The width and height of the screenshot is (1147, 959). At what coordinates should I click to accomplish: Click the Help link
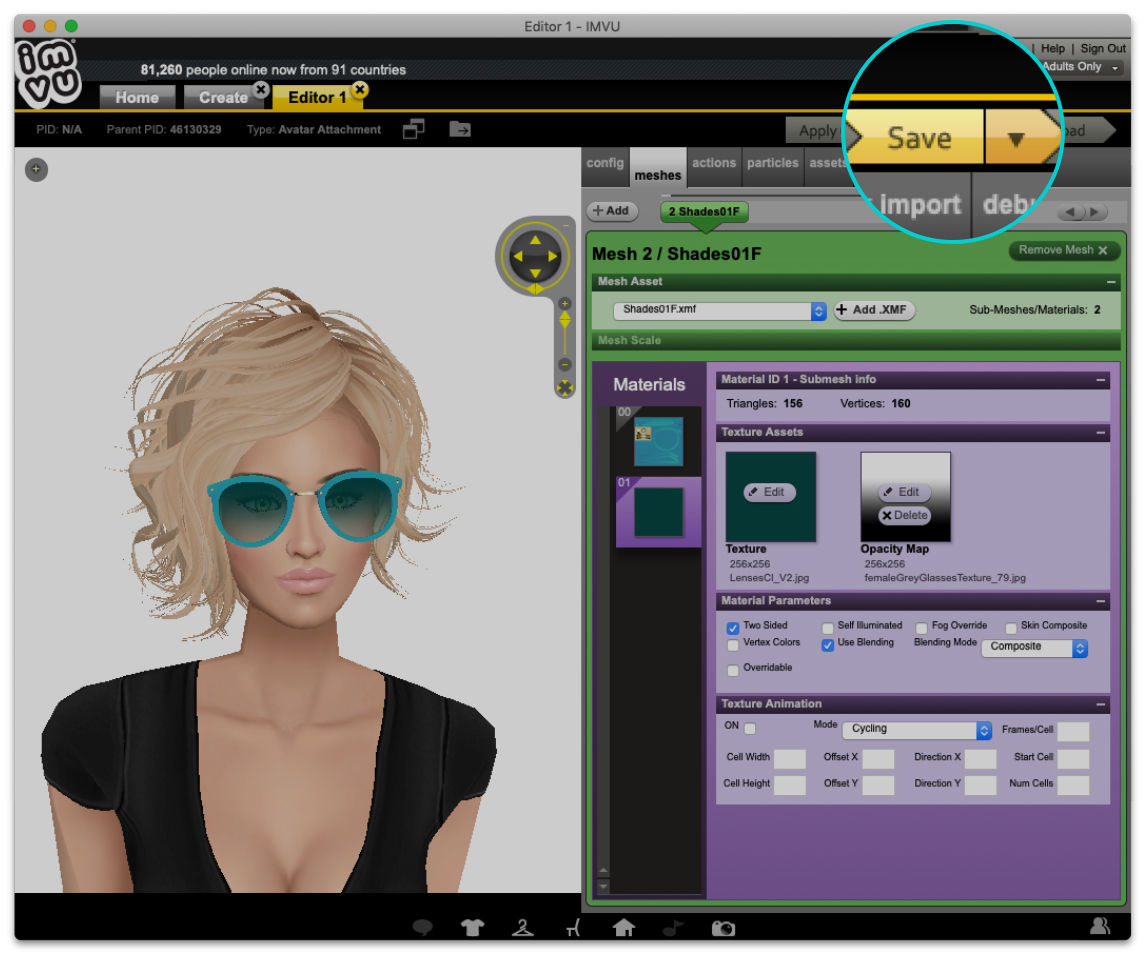1053,48
